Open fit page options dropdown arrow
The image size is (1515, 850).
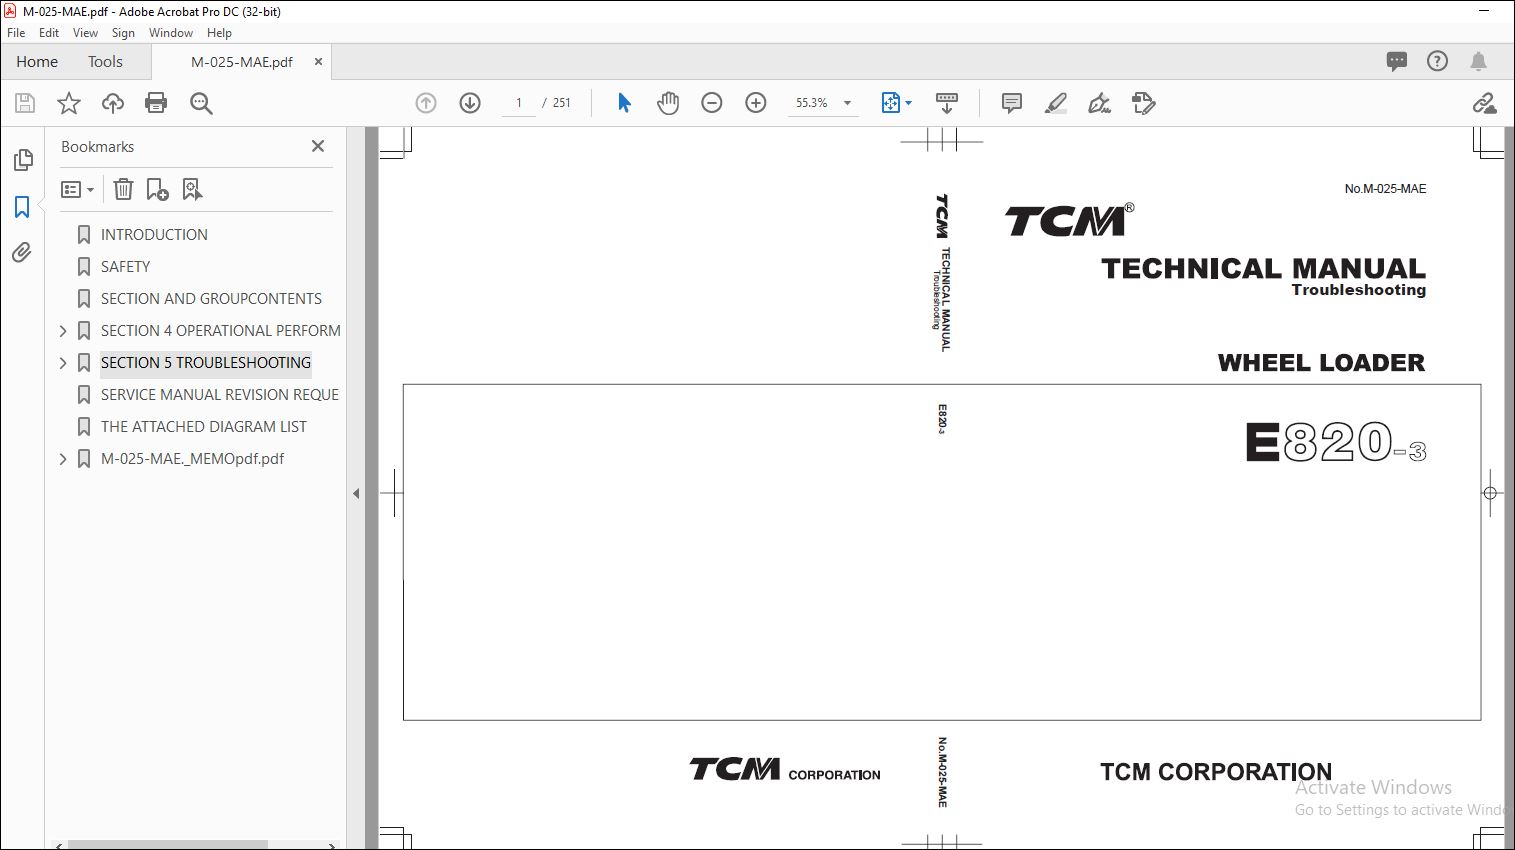[x=908, y=103]
